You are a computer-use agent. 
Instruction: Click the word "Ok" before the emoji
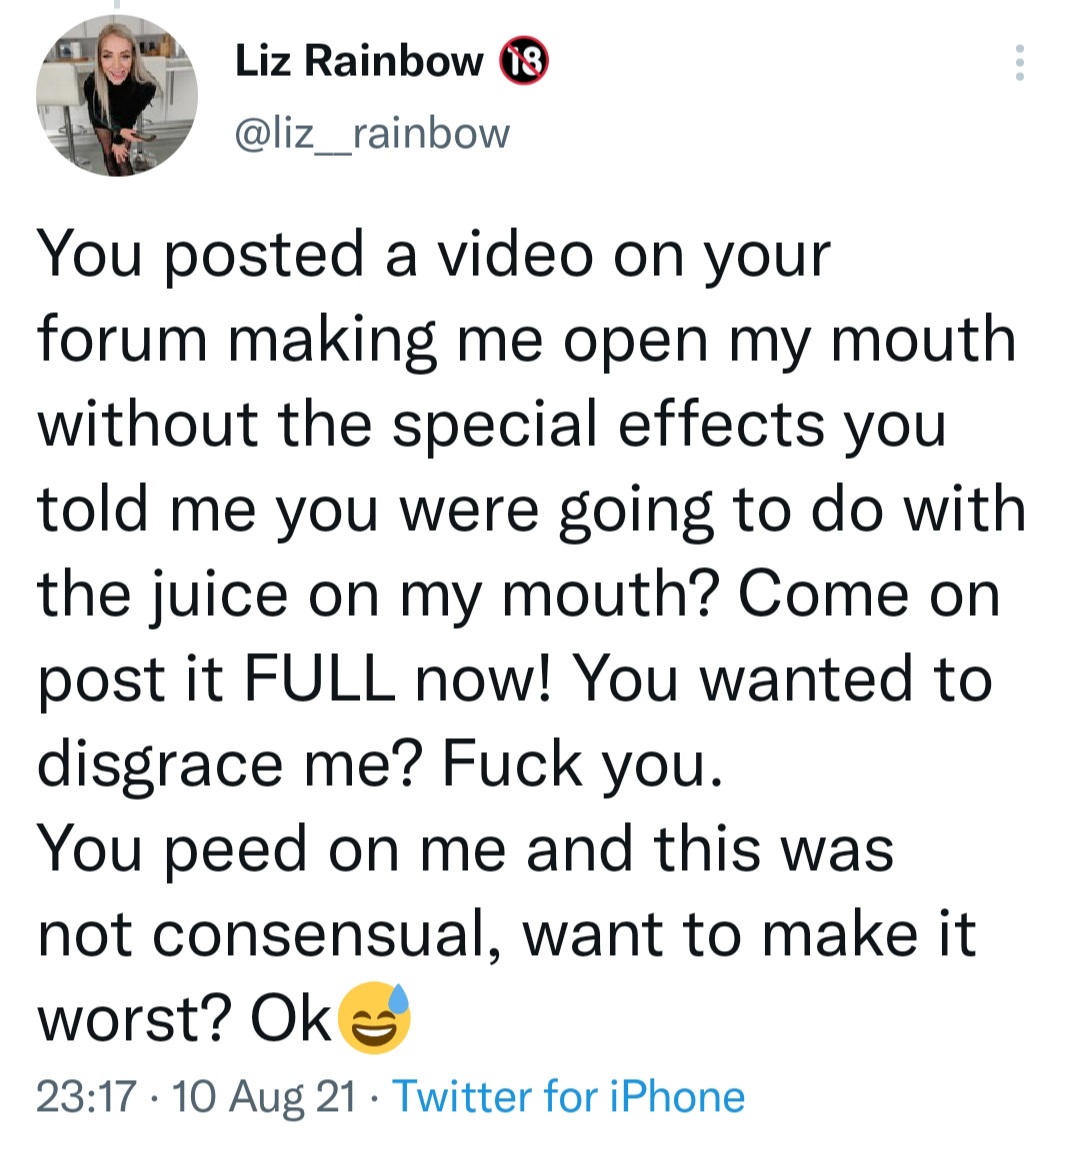291,1019
